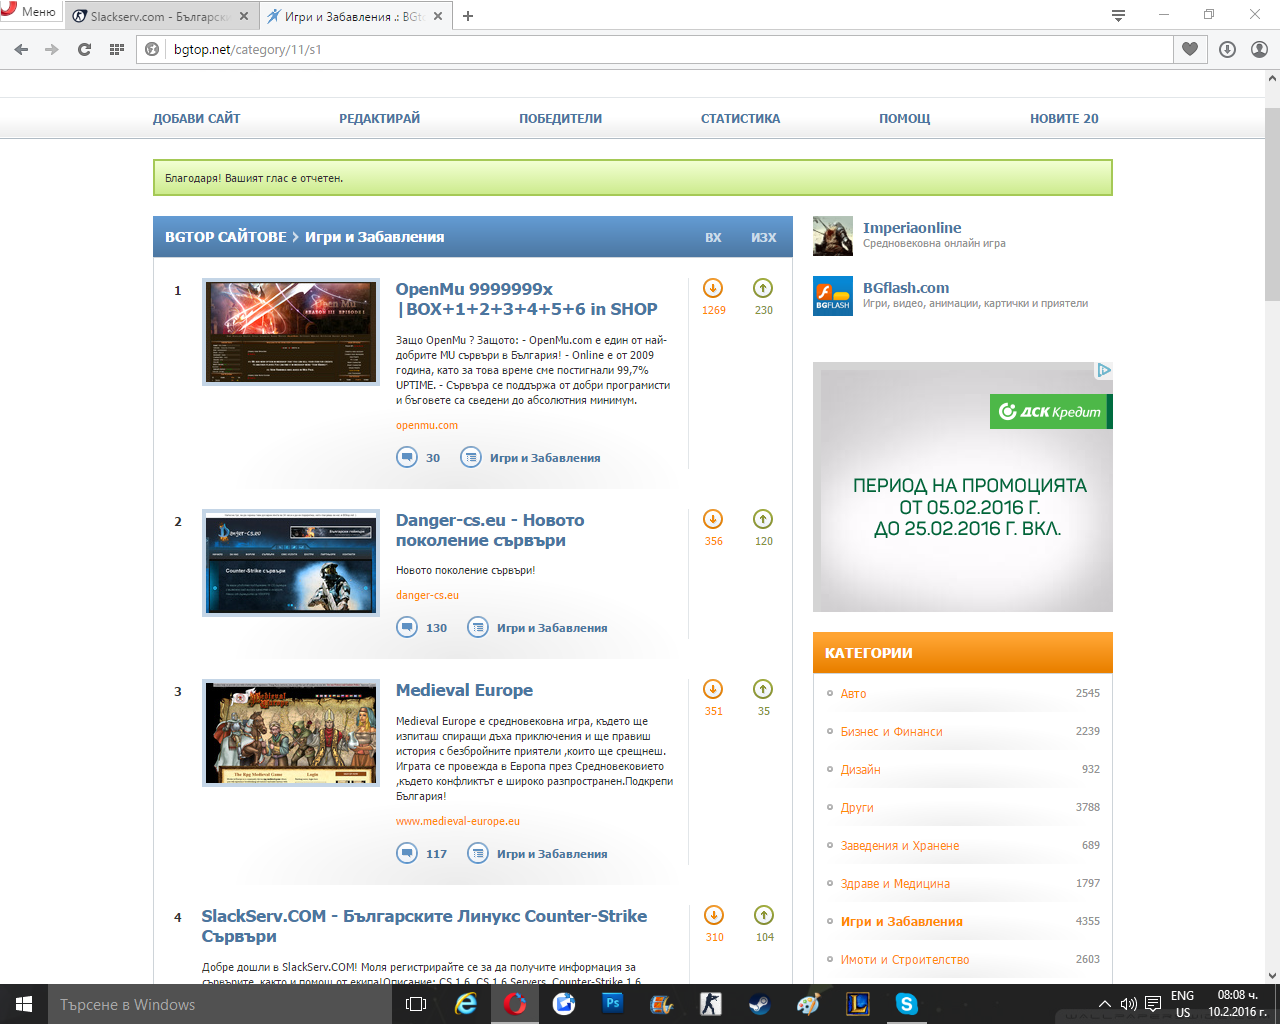Image resolution: width=1280 pixels, height=1024 pixels.
Task: Open the РЕДАКТИРАЙ nav item
Action: tap(380, 118)
